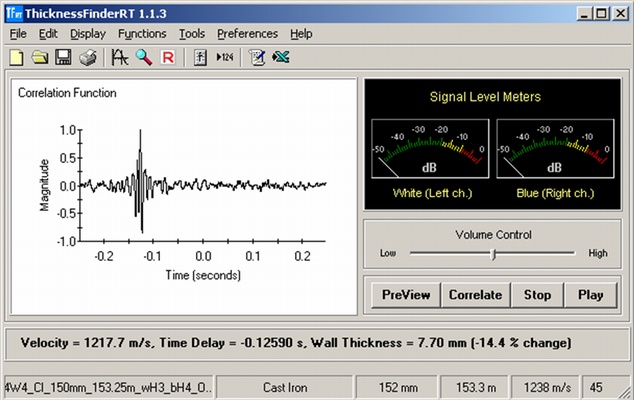
Task: Print with the printer toolbar icon
Action: tap(87, 58)
